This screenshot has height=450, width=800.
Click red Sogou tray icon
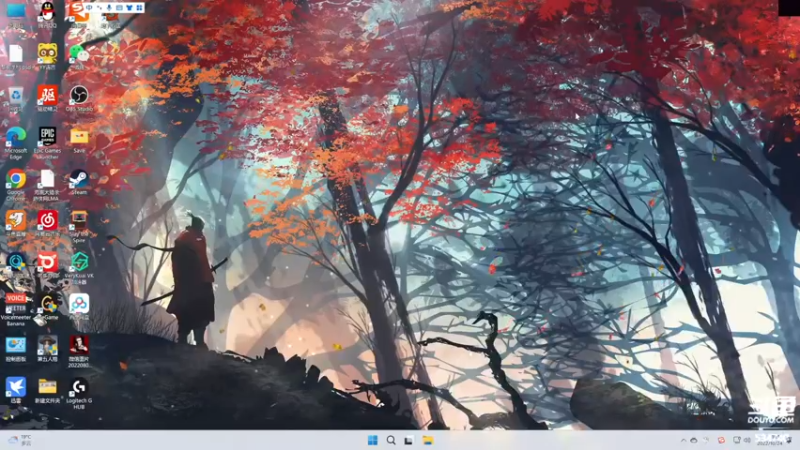point(721,440)
